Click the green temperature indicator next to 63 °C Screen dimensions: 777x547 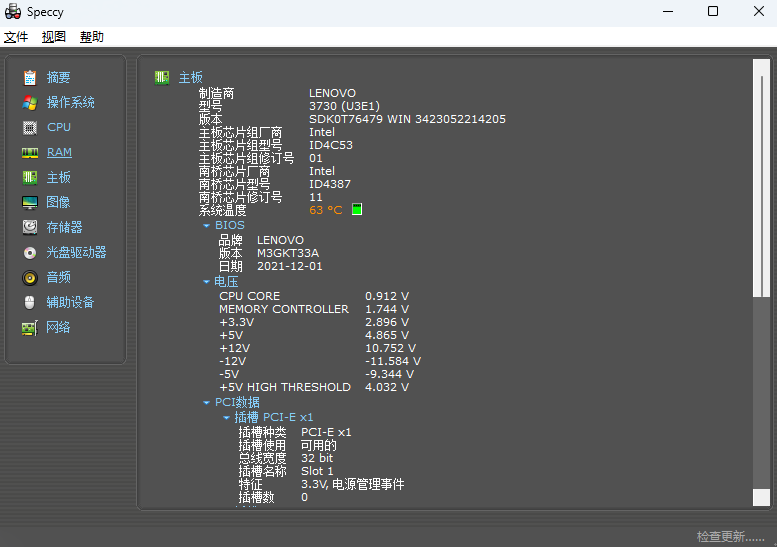pyautogui.click(x=357, y=210)
